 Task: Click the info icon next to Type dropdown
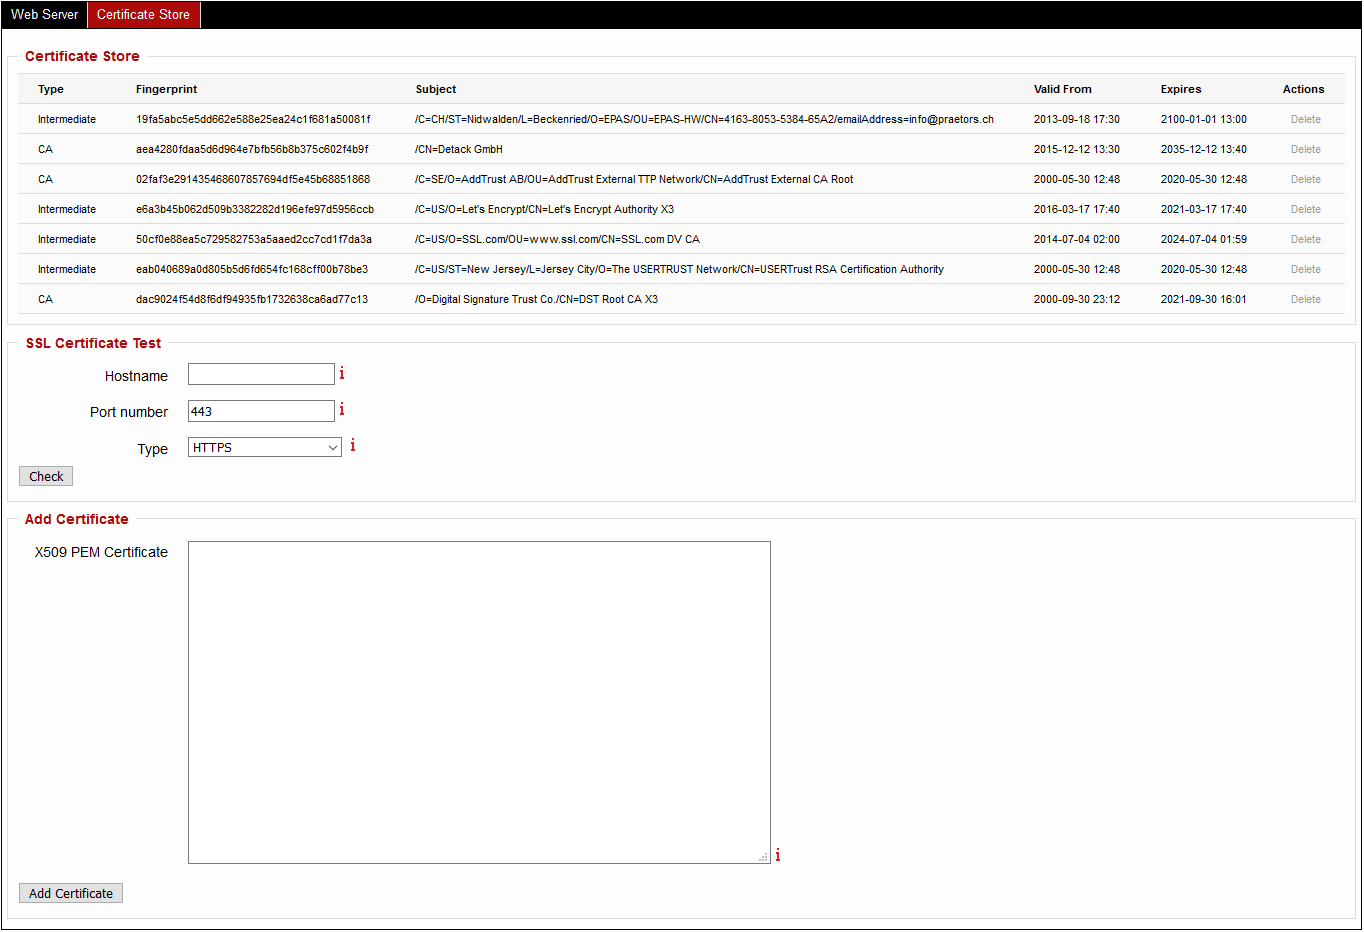click(352, 445)
